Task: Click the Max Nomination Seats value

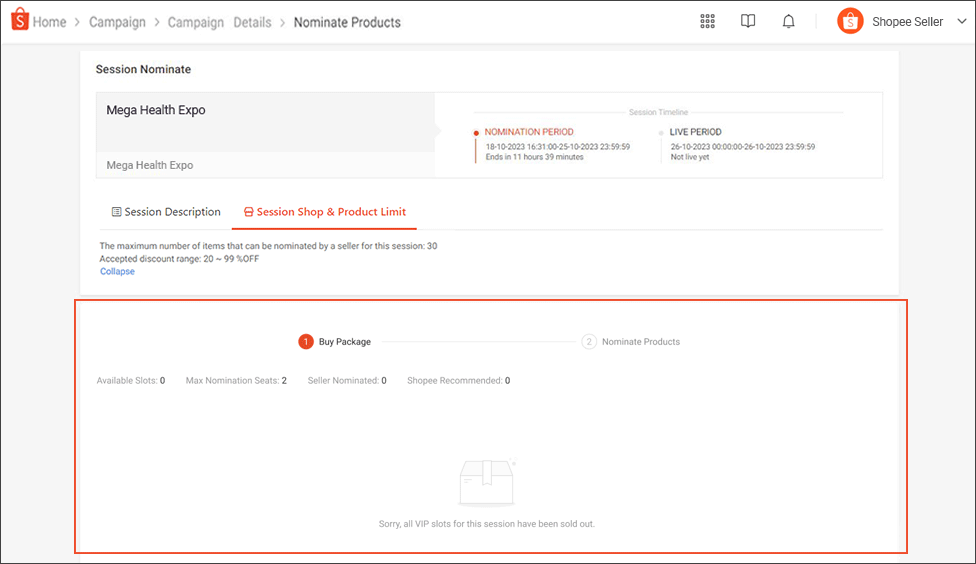Action: coord(284,381)
